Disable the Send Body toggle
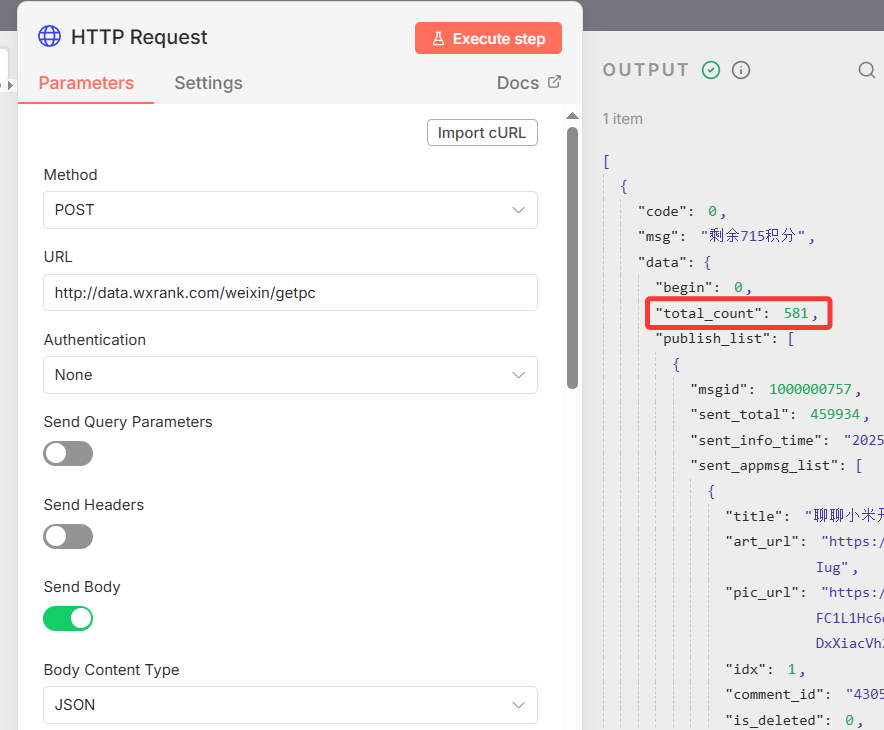The height and width of the screenshot is (730, 884). pos(68,619)
